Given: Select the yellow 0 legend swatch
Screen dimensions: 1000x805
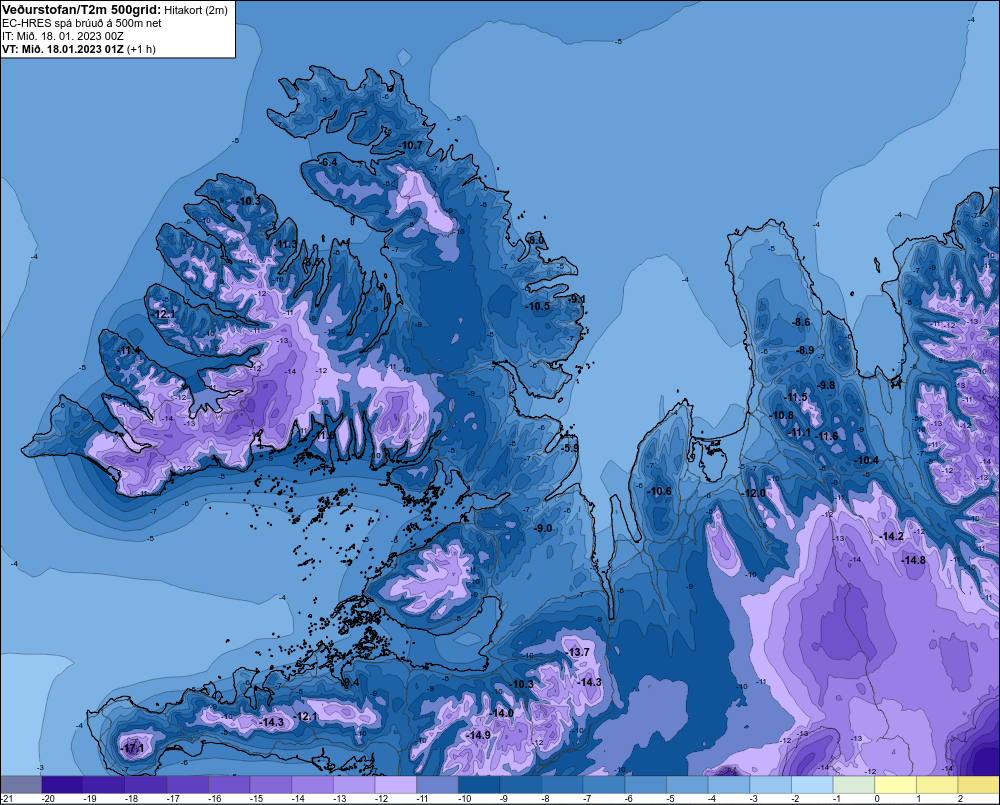Looking at the screenshot, I should coord(895,784).
